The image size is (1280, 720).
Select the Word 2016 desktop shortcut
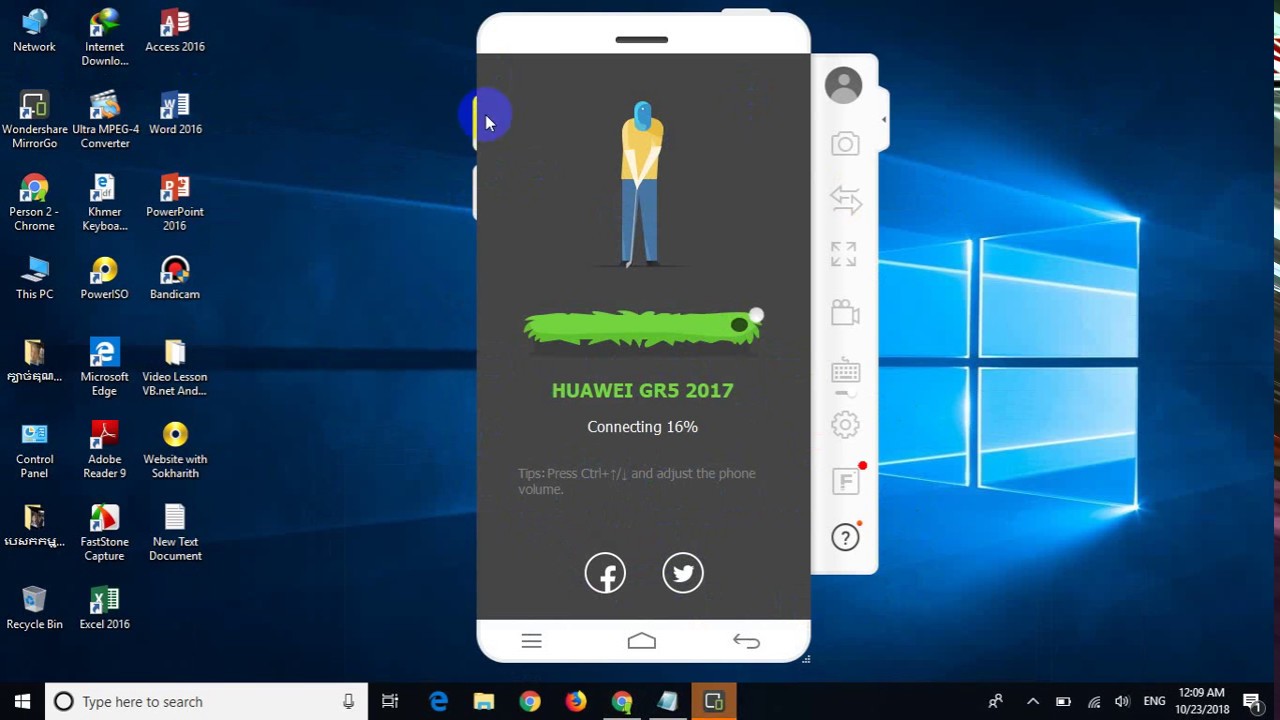point(175,113)
